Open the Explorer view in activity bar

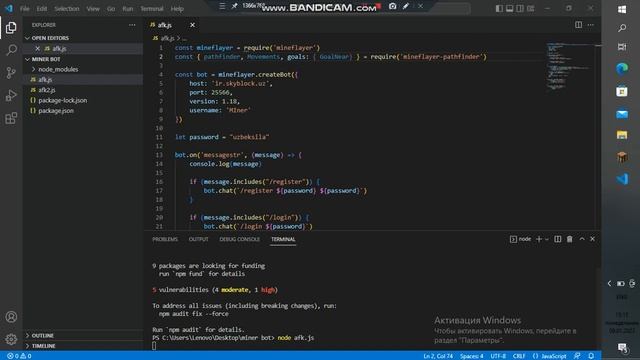[11, 28]
